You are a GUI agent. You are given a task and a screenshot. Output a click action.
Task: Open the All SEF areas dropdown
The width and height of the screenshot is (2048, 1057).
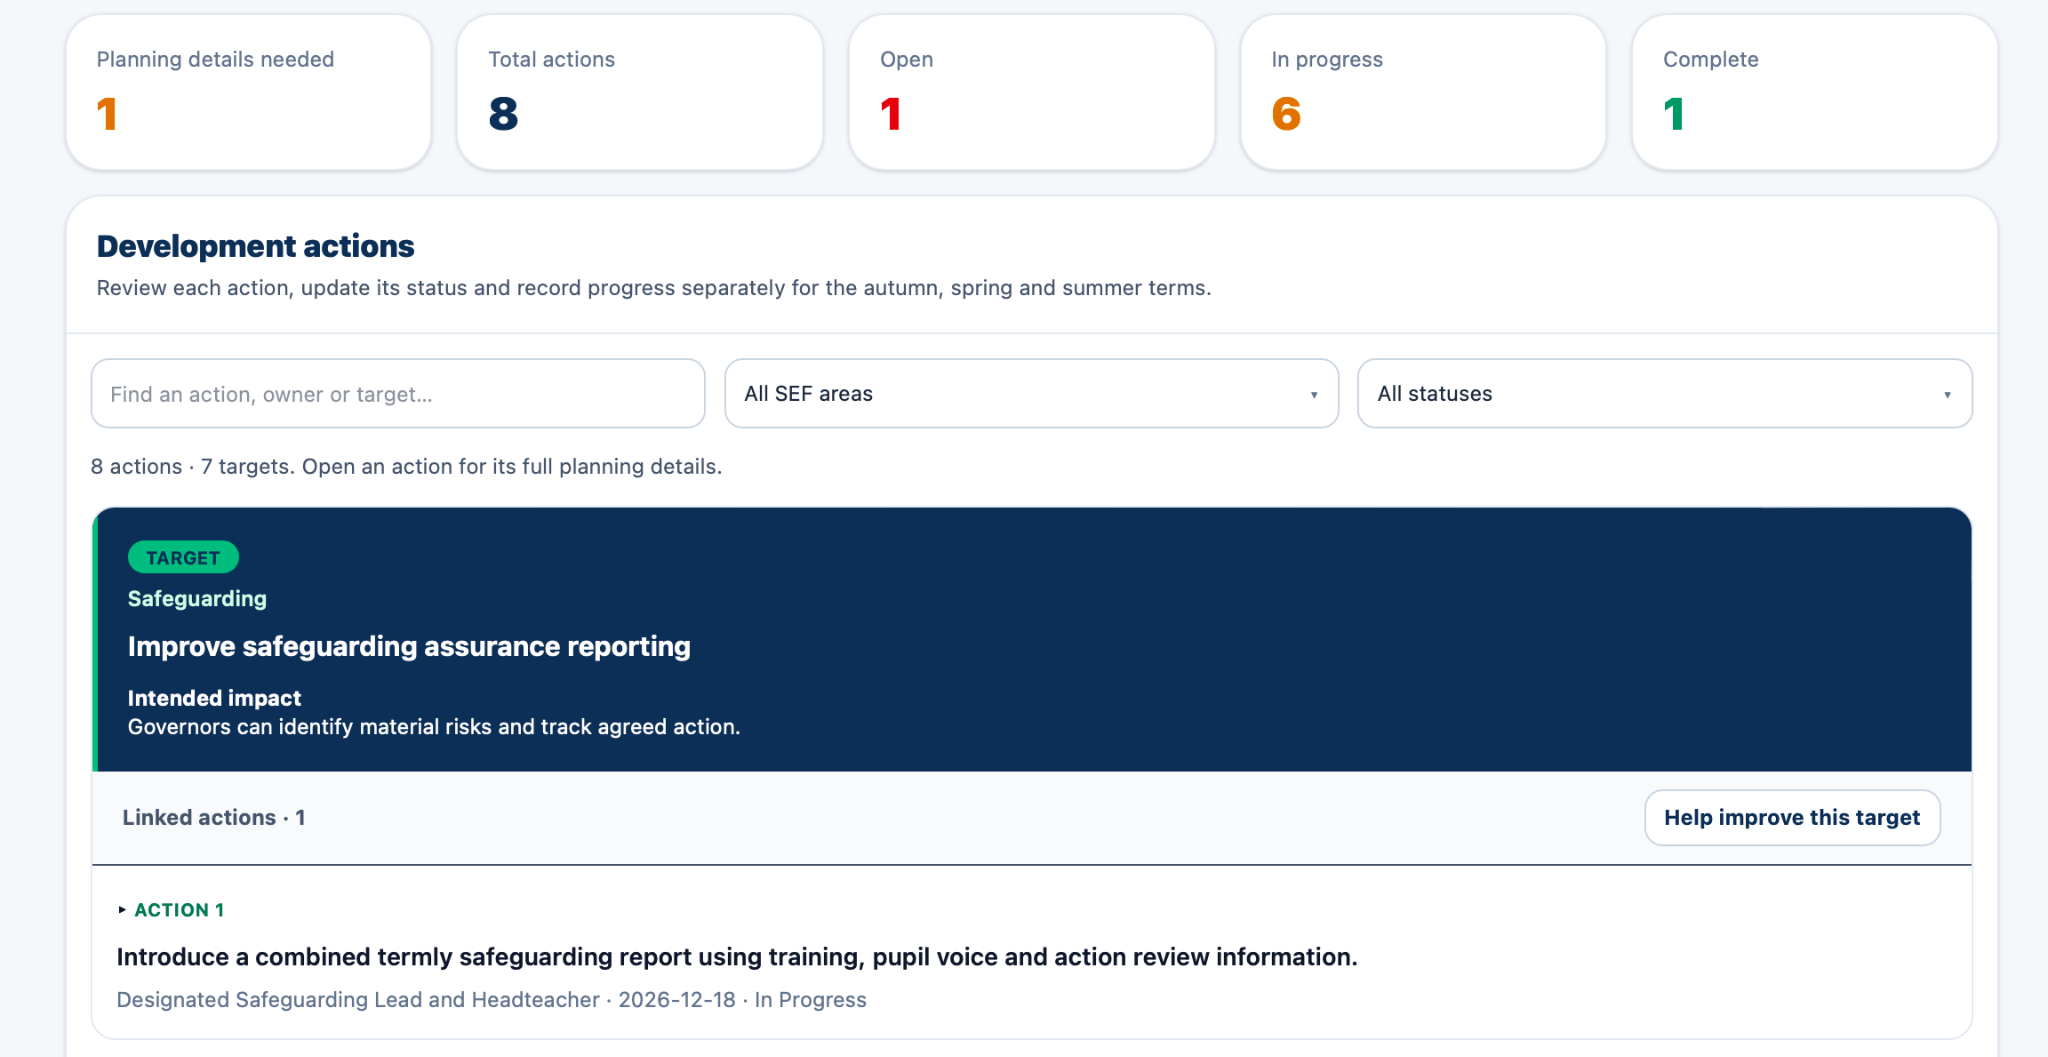[1031, 394]
